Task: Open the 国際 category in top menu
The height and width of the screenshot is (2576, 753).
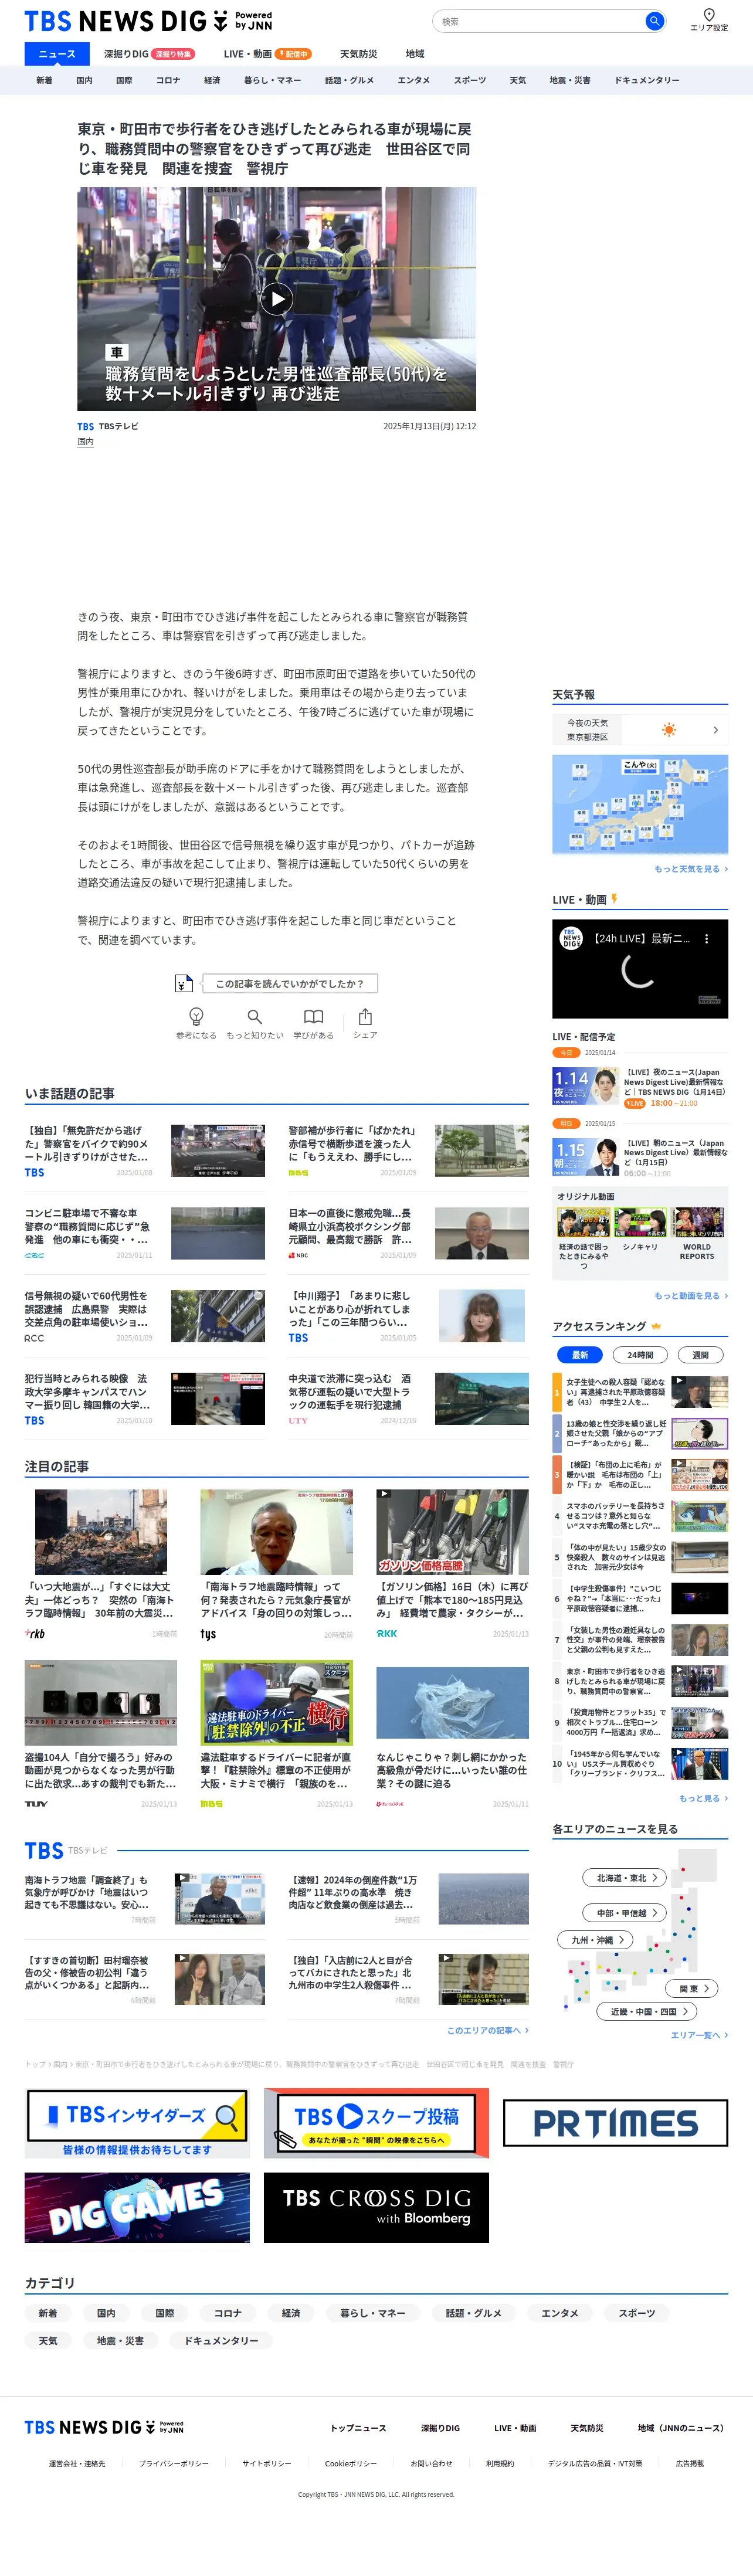Action: tap(124, 80)
